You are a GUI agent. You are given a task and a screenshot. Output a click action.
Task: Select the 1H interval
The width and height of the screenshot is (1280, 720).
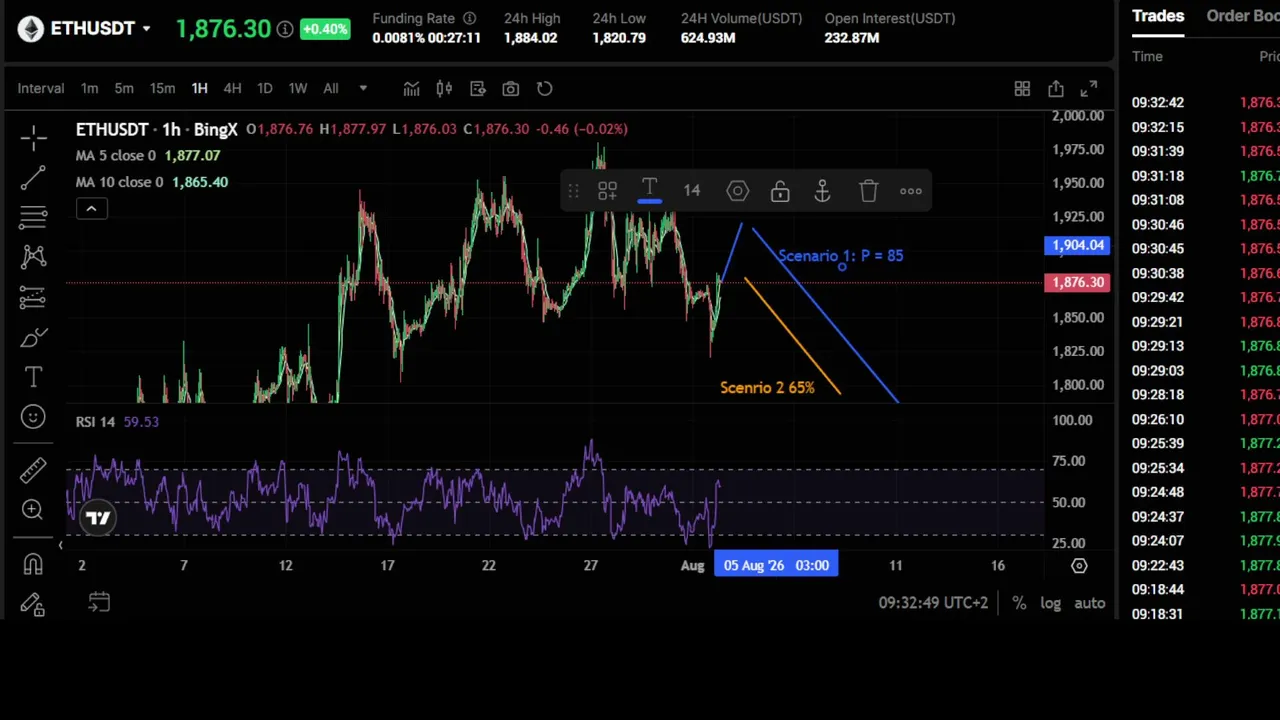[199, 88]
